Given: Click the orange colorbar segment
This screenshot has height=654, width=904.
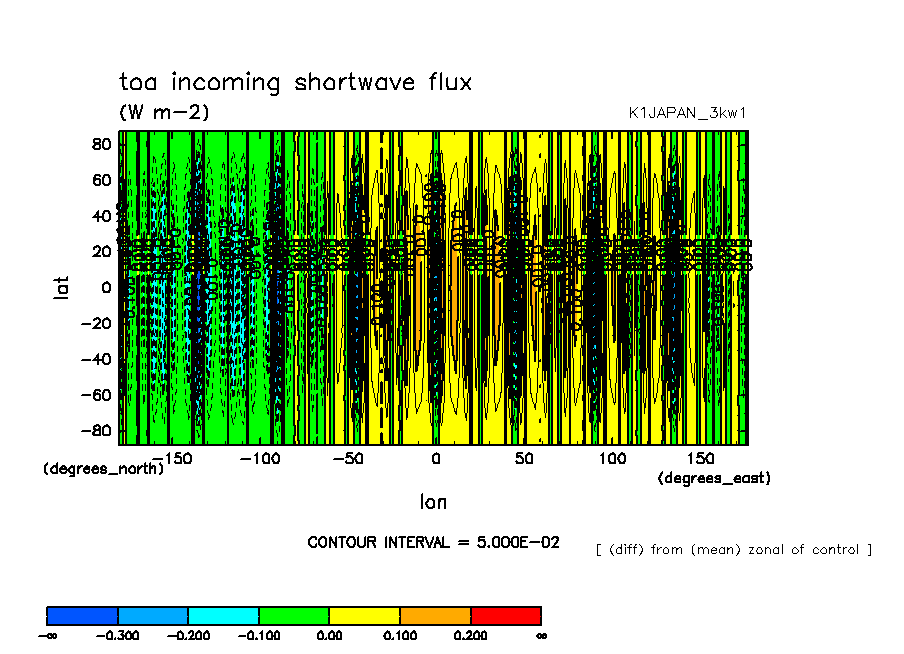Looking at the screenshot, I should [x=435, y=615].
